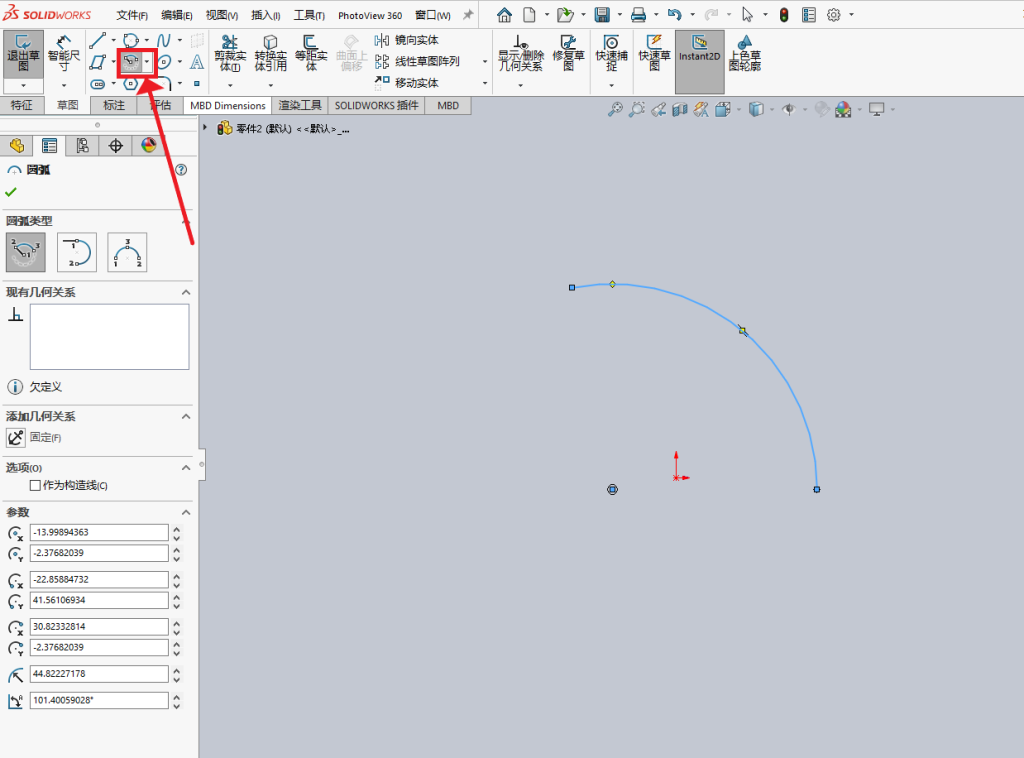Switch to the 渲染工具 tab

click(300, 105)
